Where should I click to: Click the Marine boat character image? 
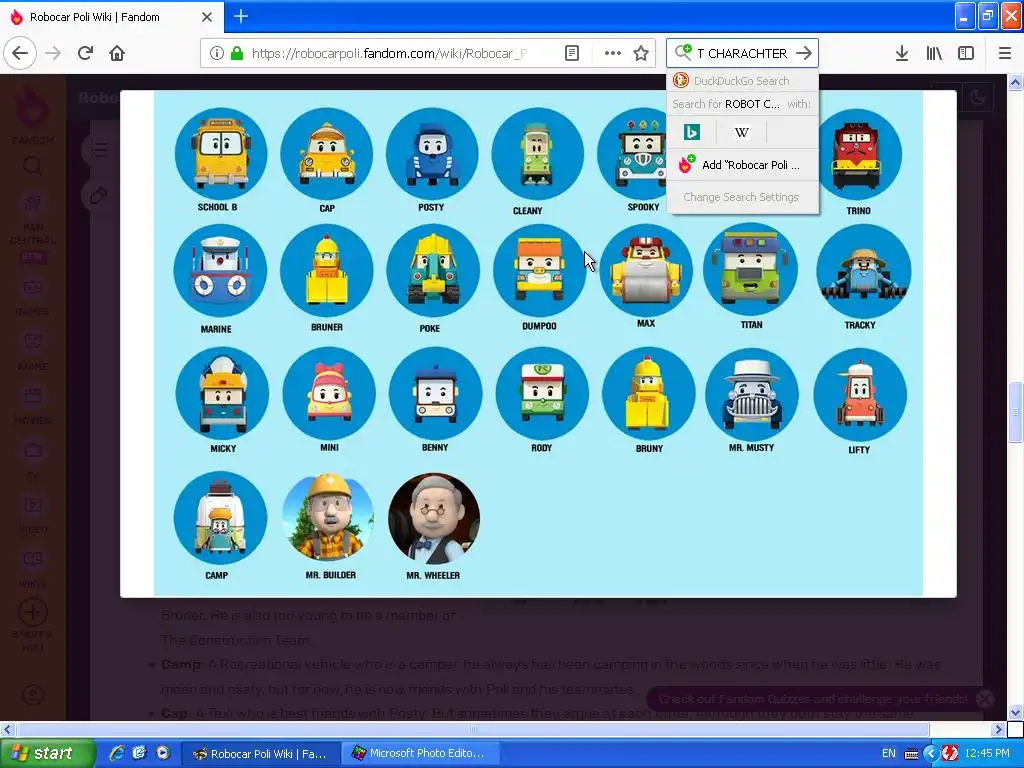coord(221,270)
